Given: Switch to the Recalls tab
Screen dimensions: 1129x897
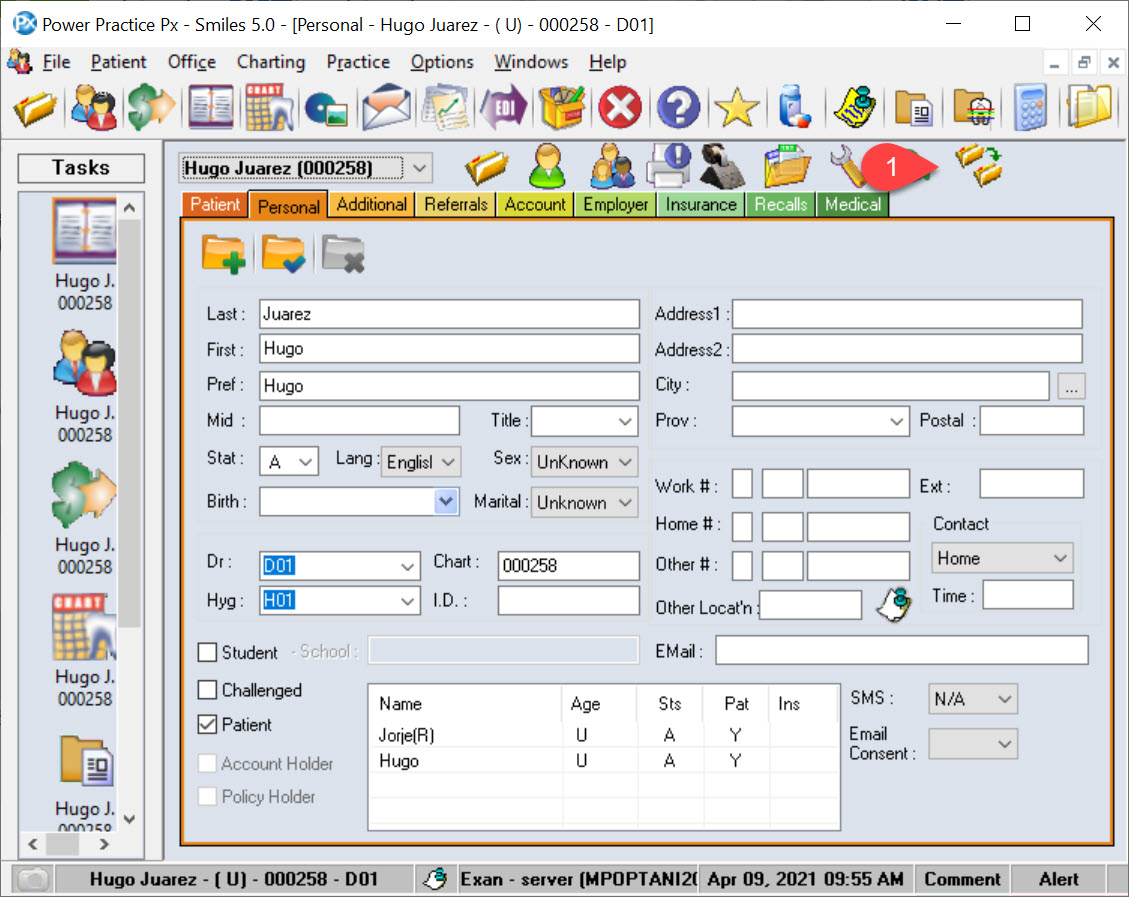Looking at the screenshot, I should click(x=781, y=204).
